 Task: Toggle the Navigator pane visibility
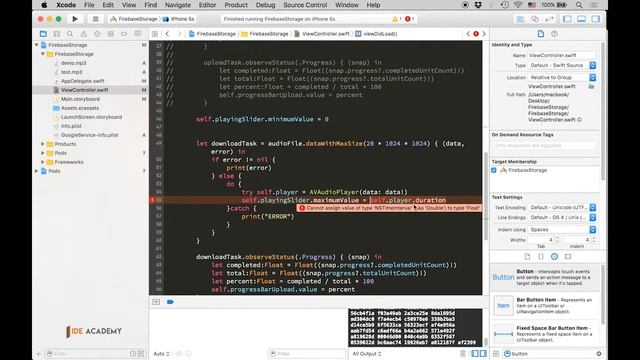pyautogui.click(x=567, y=19)
